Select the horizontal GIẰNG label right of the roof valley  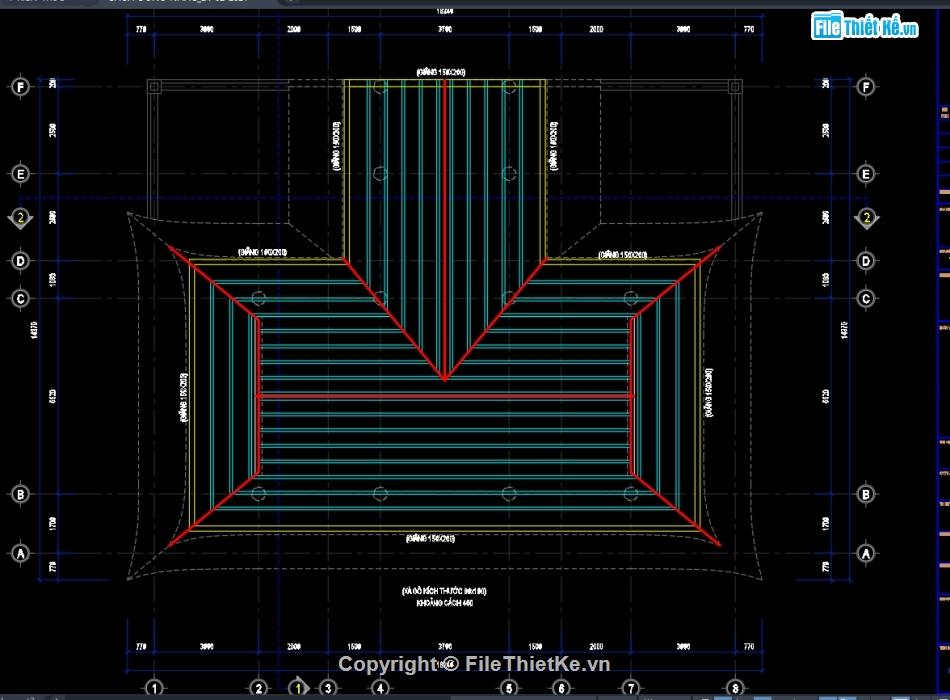pos(623,255)
